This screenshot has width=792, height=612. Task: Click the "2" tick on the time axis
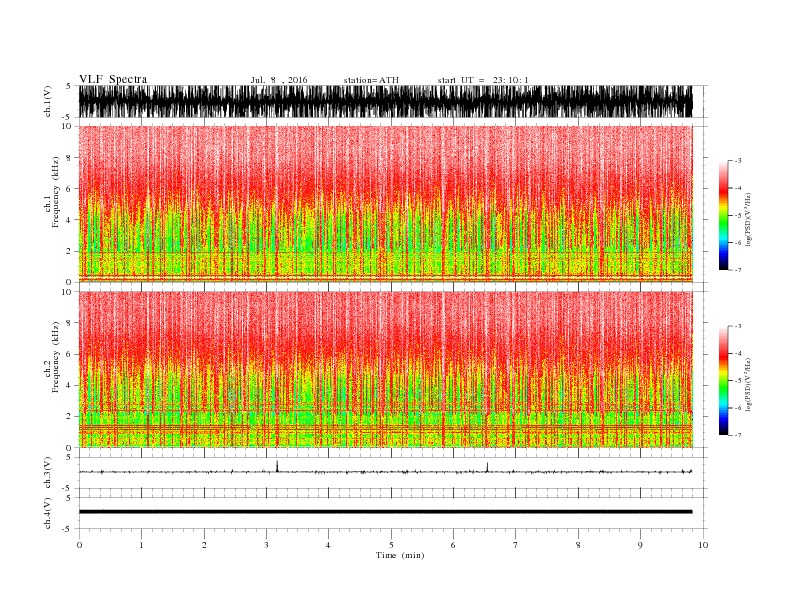[204, 545]
